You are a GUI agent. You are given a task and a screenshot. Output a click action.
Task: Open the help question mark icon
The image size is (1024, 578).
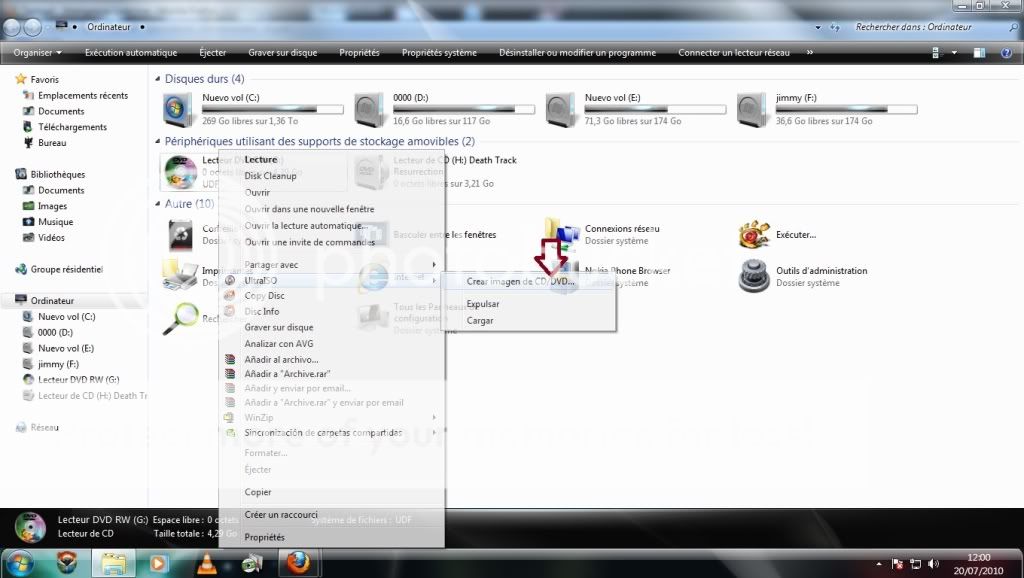[x=1006, y=53]
